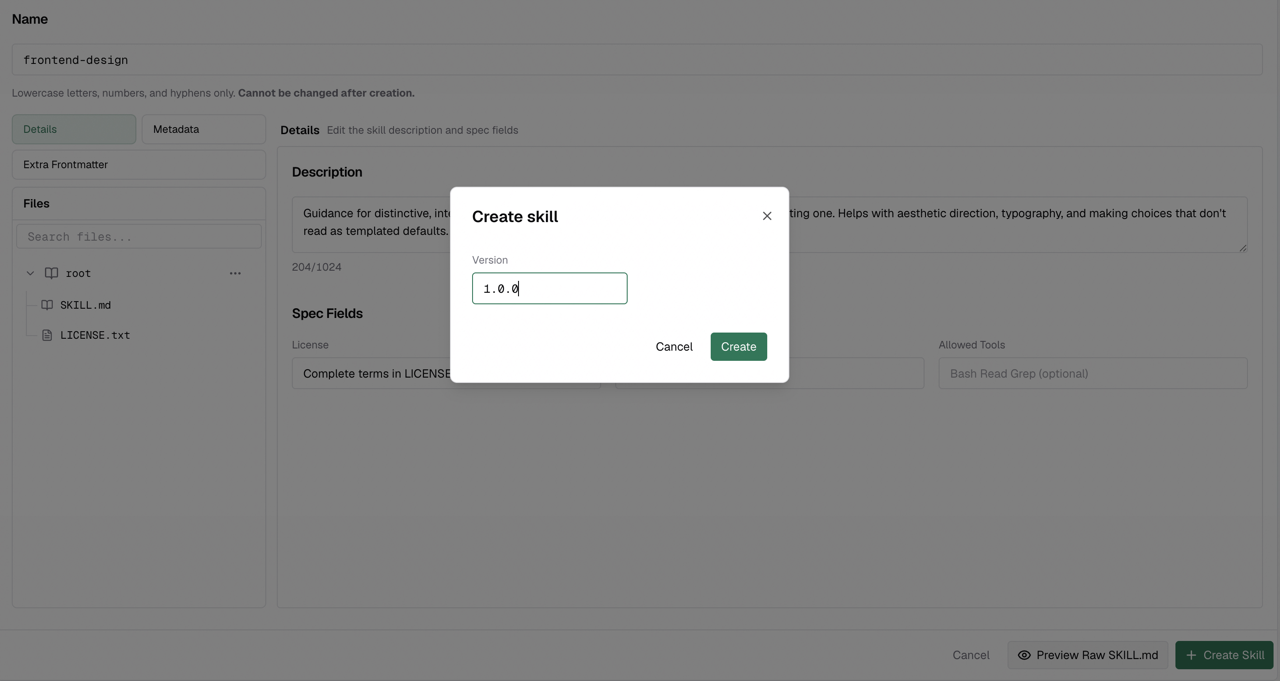Click the Files panel heading

coord(36,203)
